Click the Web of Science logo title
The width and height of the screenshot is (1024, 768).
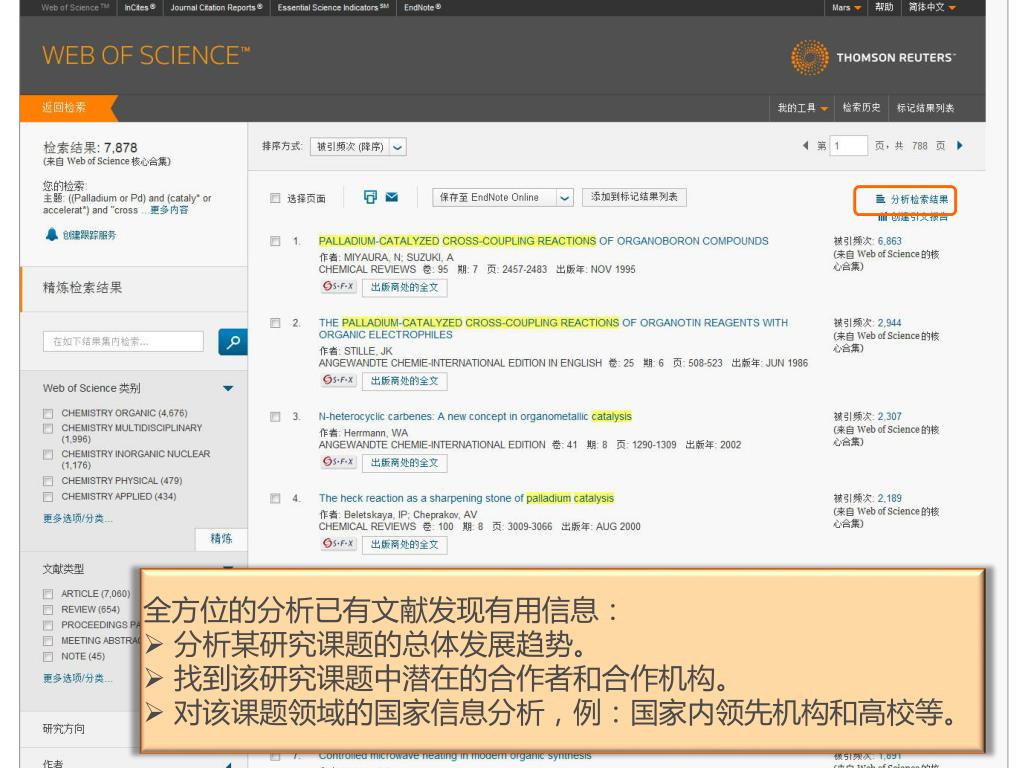[146, 56]
